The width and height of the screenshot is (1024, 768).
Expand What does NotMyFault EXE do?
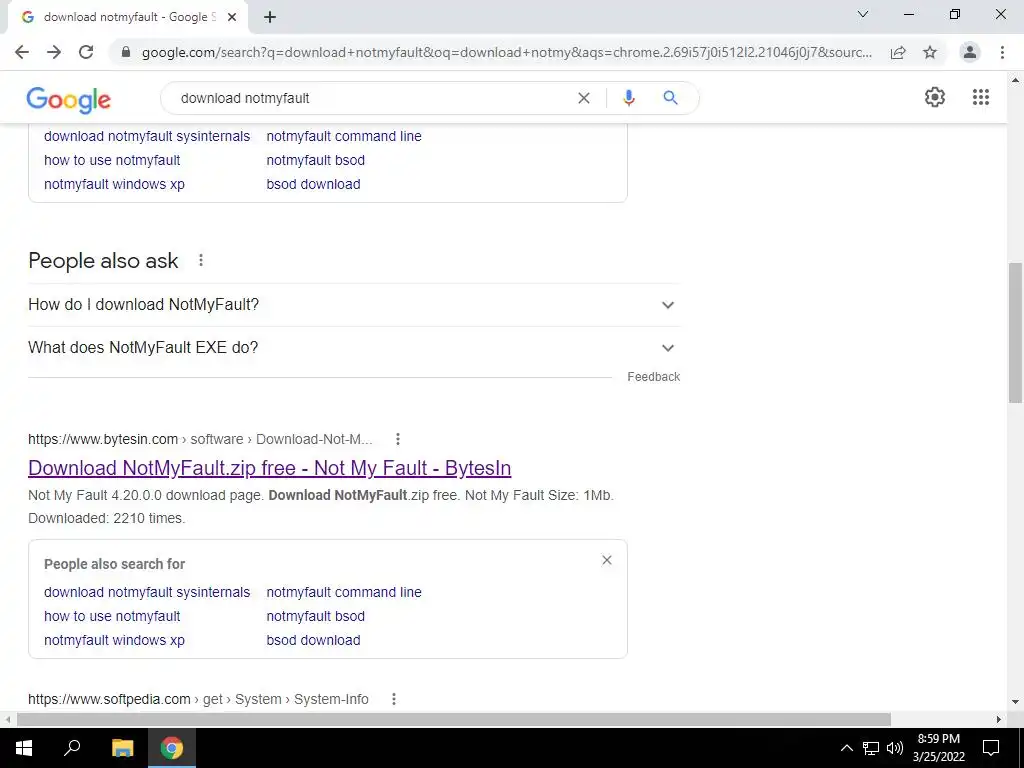[354, 347]
